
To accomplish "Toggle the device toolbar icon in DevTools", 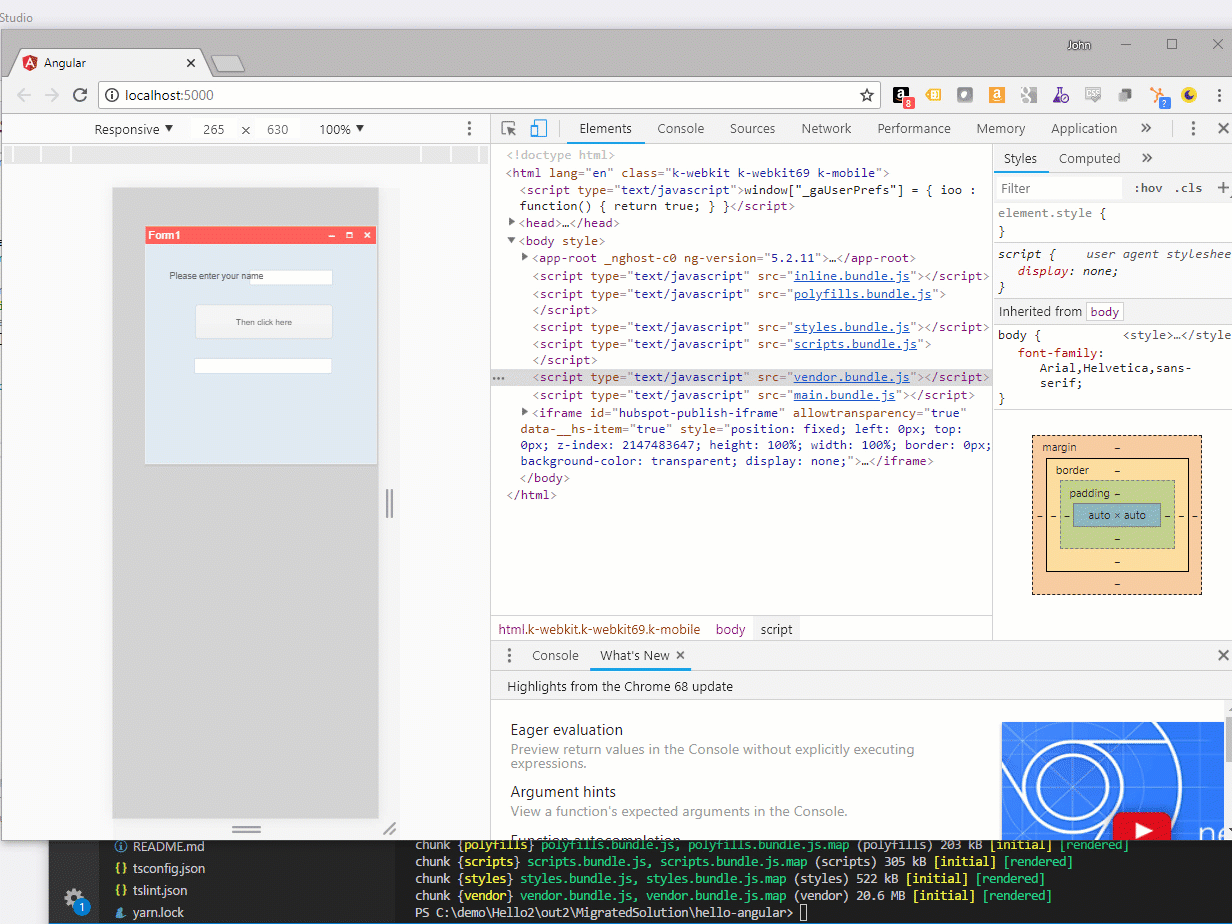I will pyautogui.click(x=539, y=128).
